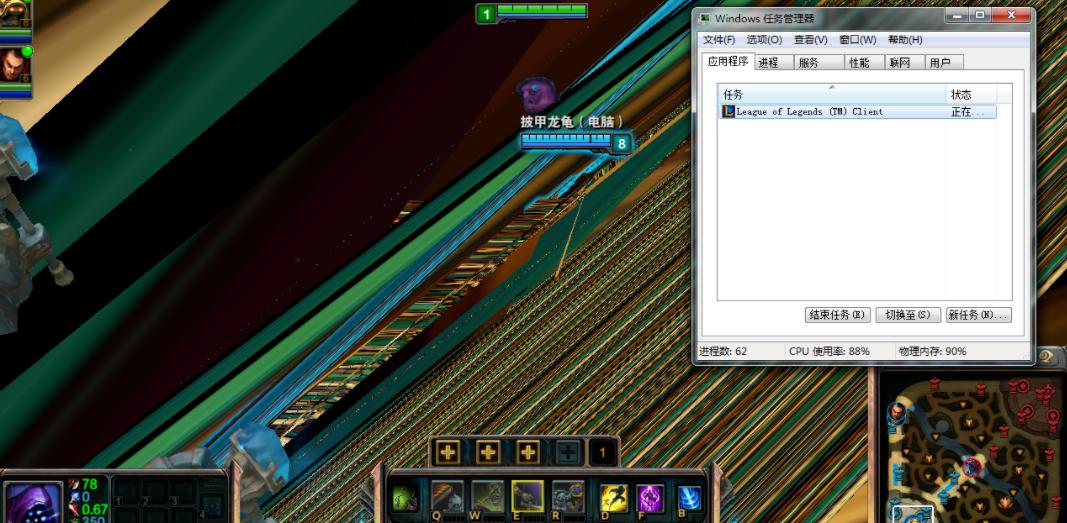Select the topmost ally portrait

15,14
